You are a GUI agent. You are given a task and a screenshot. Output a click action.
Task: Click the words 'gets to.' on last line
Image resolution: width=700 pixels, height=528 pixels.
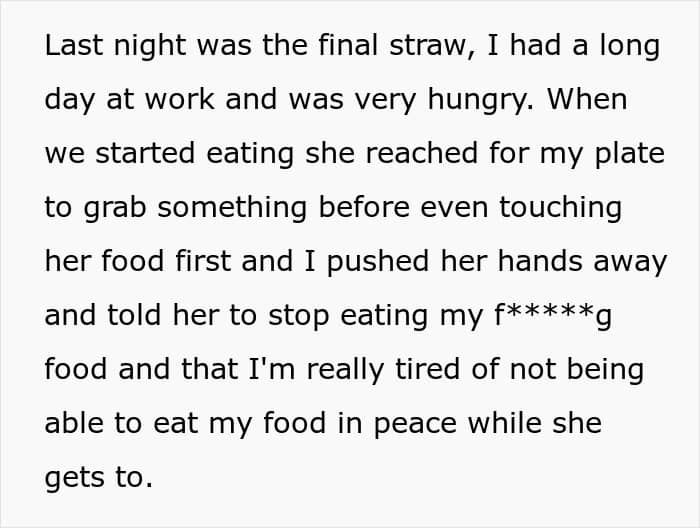(99, 478)
